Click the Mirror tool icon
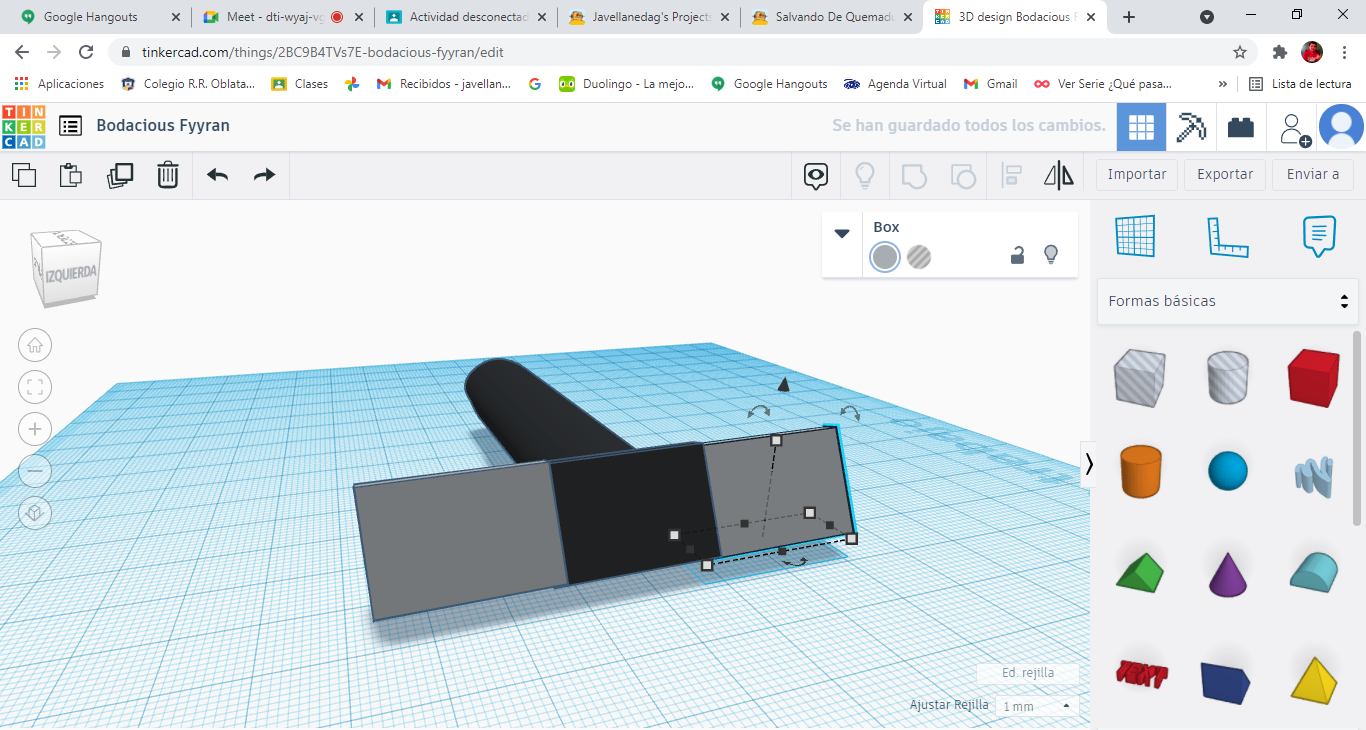 point(1059,176)
